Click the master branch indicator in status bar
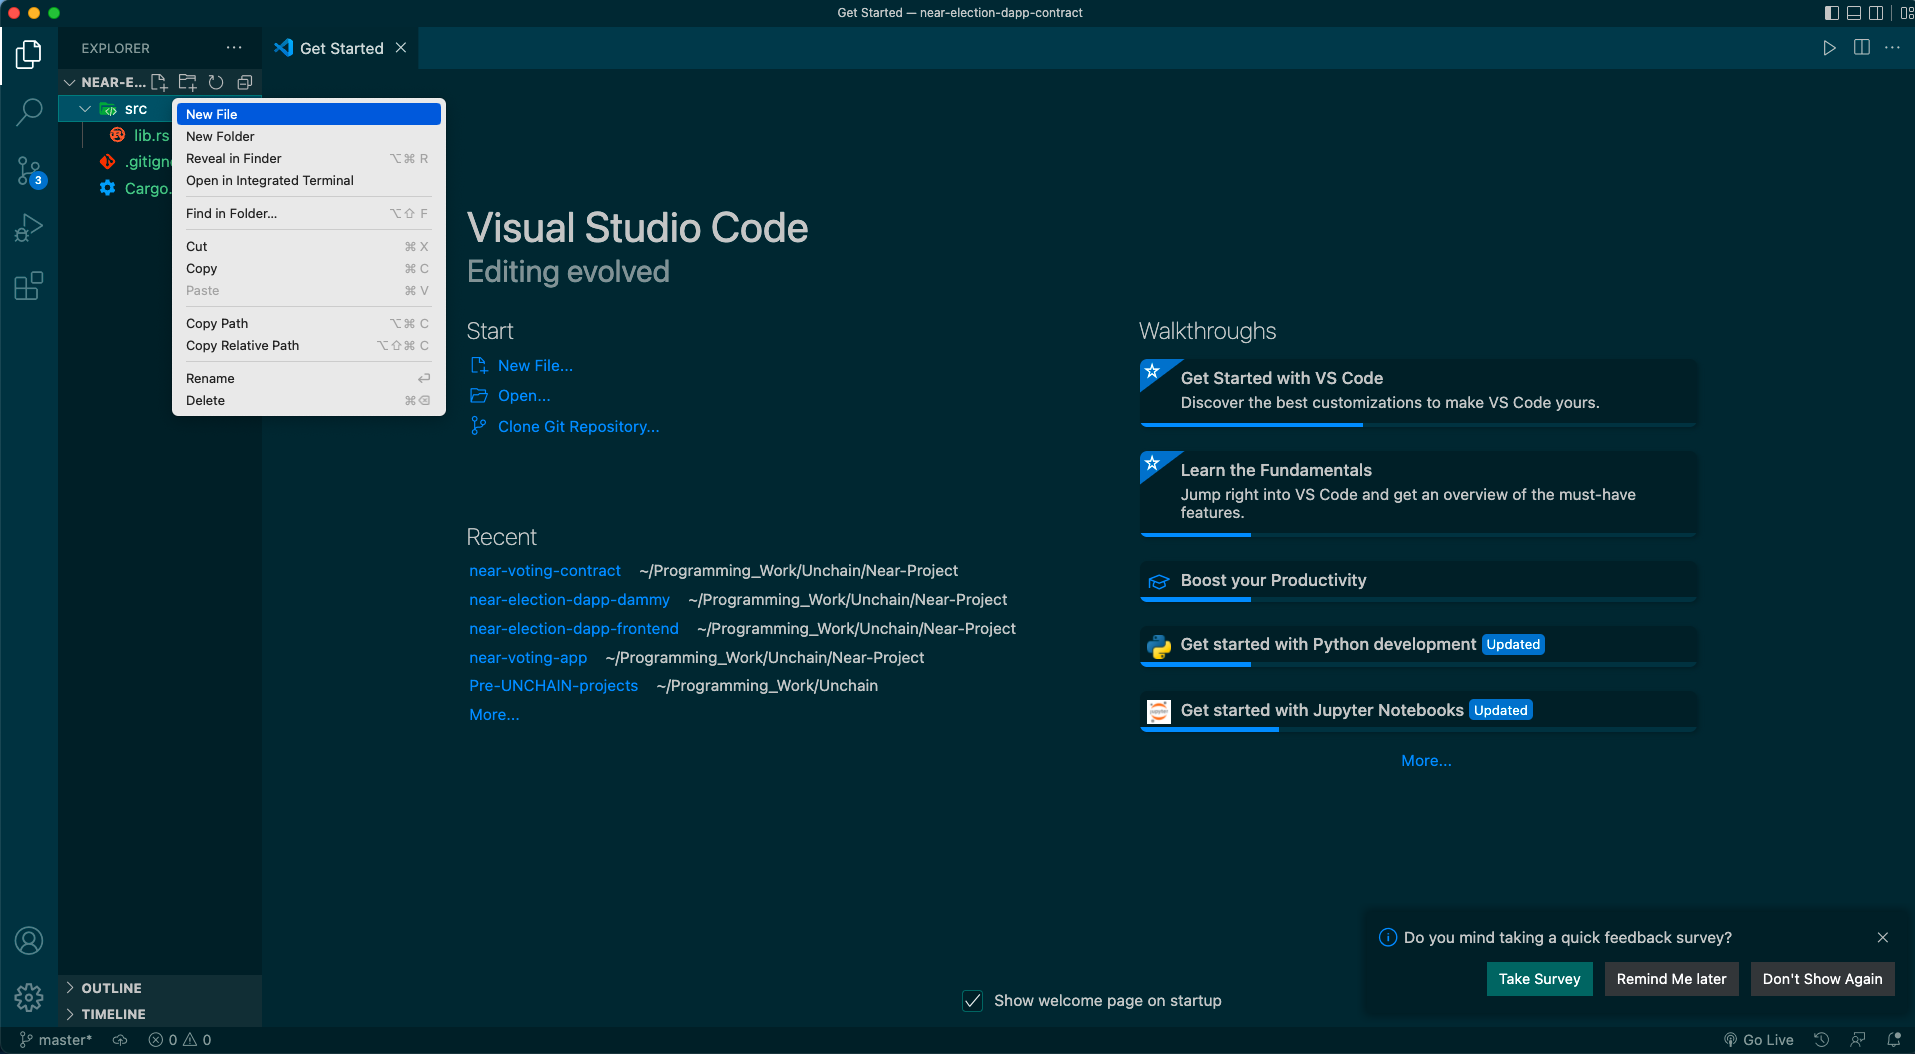 point(56,1040)
